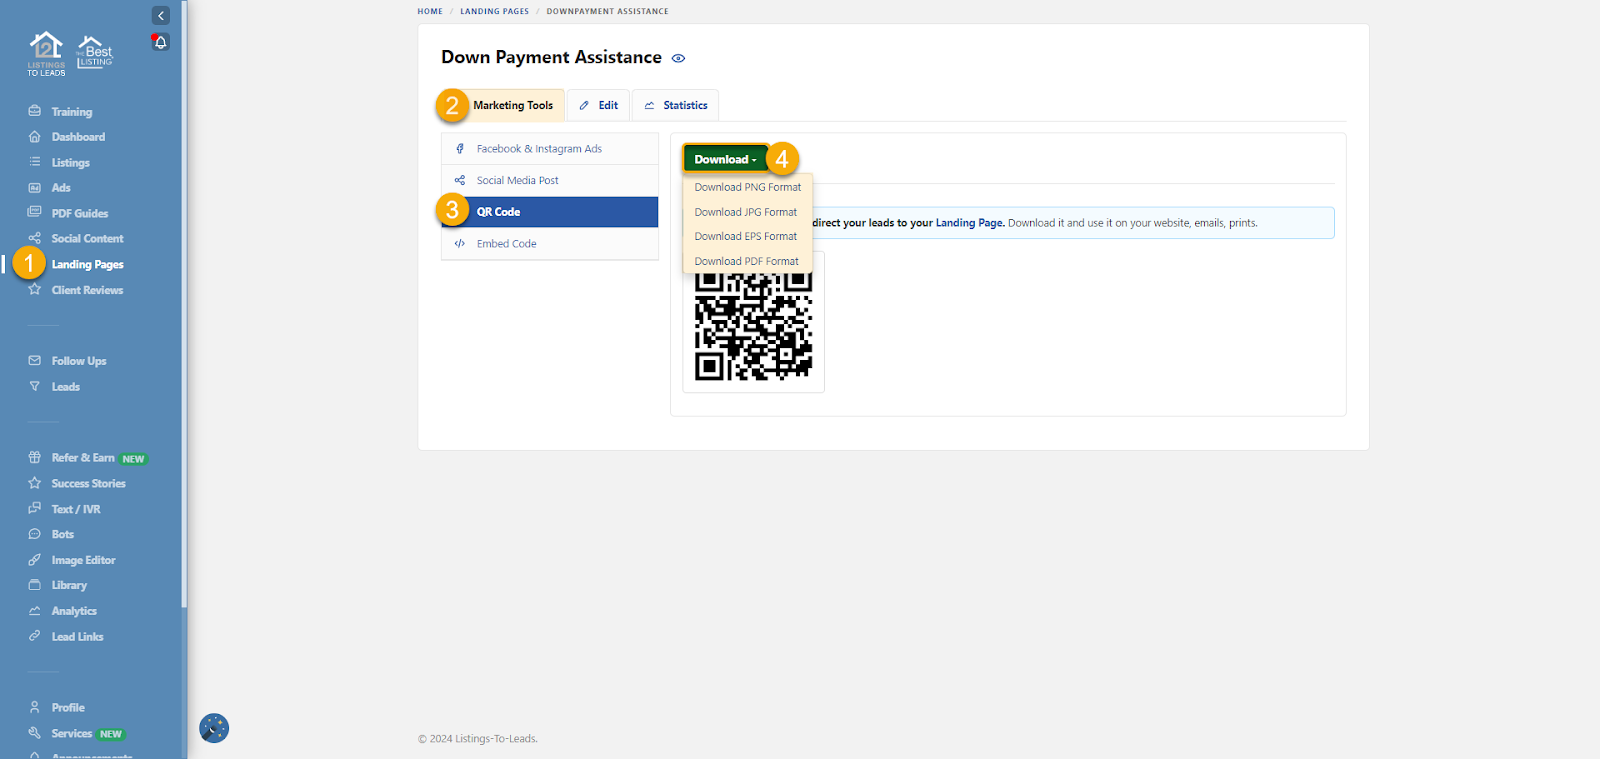Switch to the Statistics tab
The height and width of the screenshot is (759, 1600).
pos(675,105)
